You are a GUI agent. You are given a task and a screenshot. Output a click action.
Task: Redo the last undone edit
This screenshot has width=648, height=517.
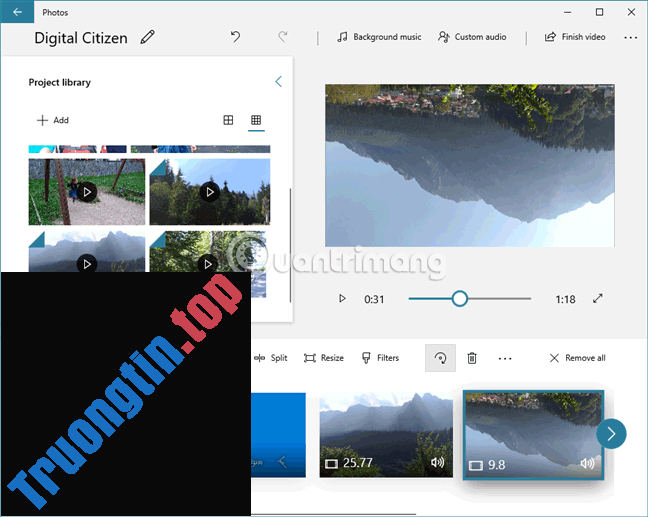pyautogui.click(x=283, y=37)
